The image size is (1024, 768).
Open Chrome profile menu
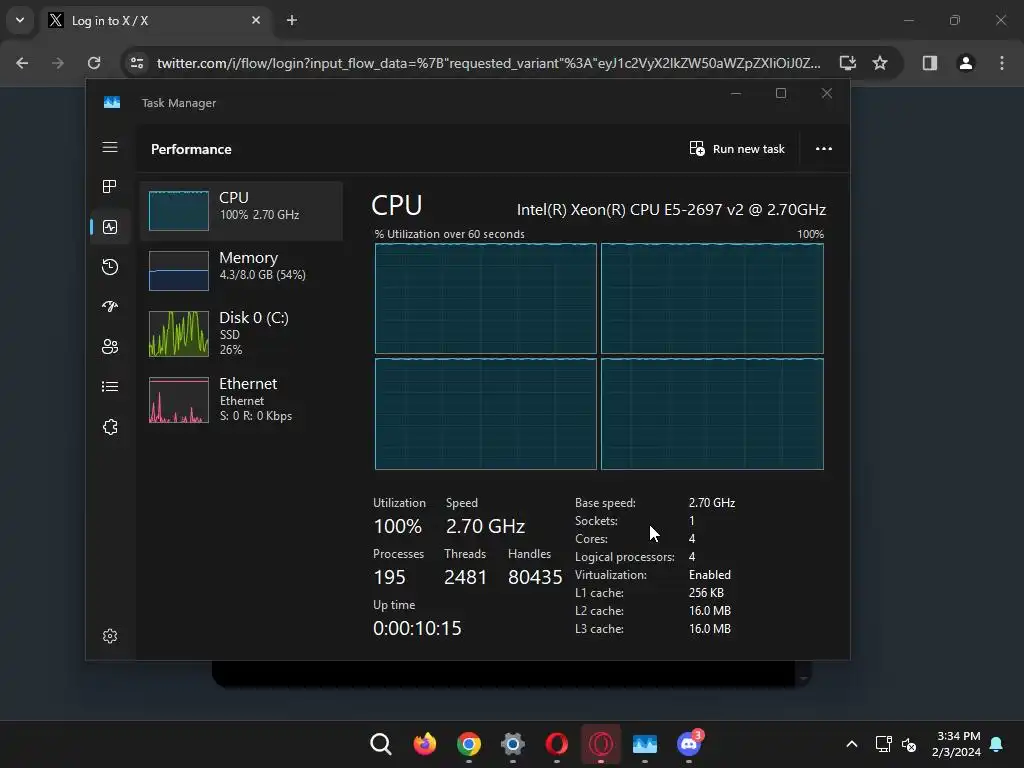click(966, 63)
